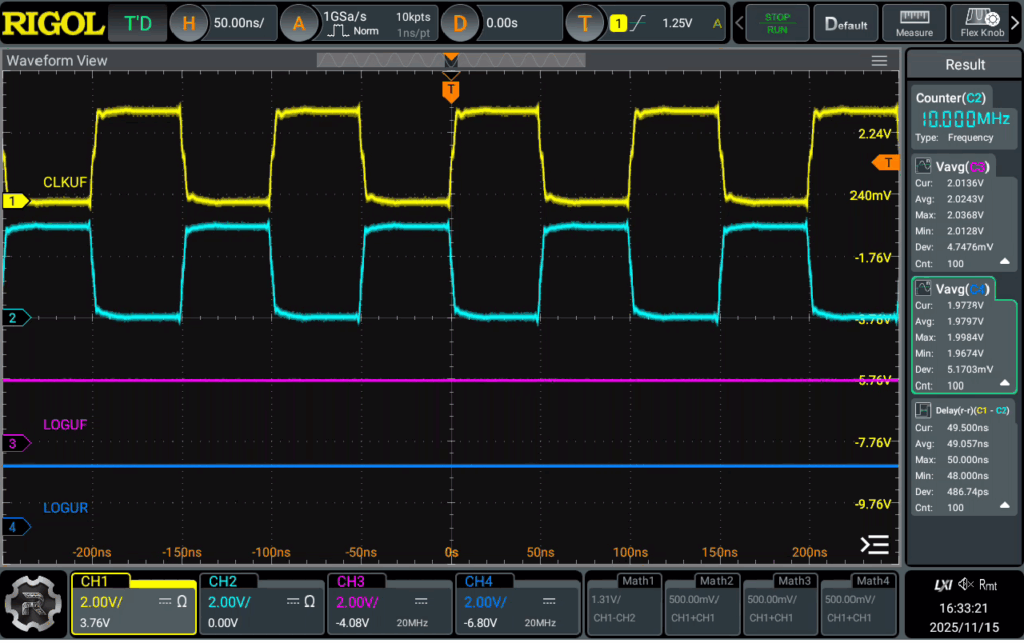The height and width of the screenshot is (643, 1024).
Task: Collapse result sidebar with list icon
Action: 875,544
